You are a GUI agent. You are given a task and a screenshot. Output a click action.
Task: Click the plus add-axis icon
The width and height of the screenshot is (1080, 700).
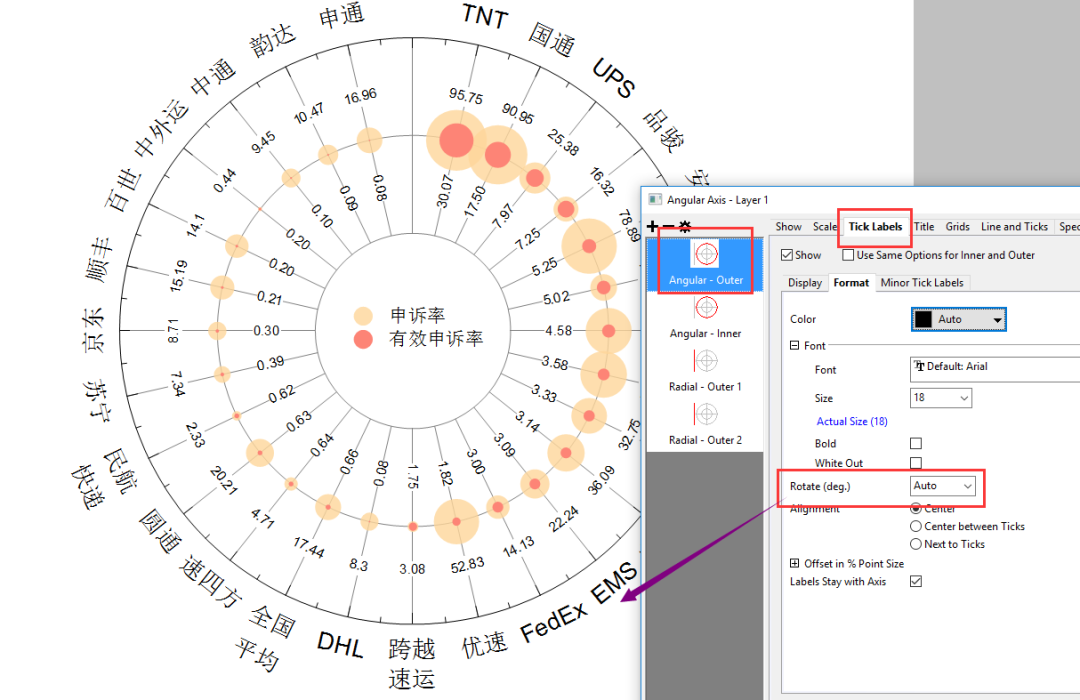click(652, 226)
